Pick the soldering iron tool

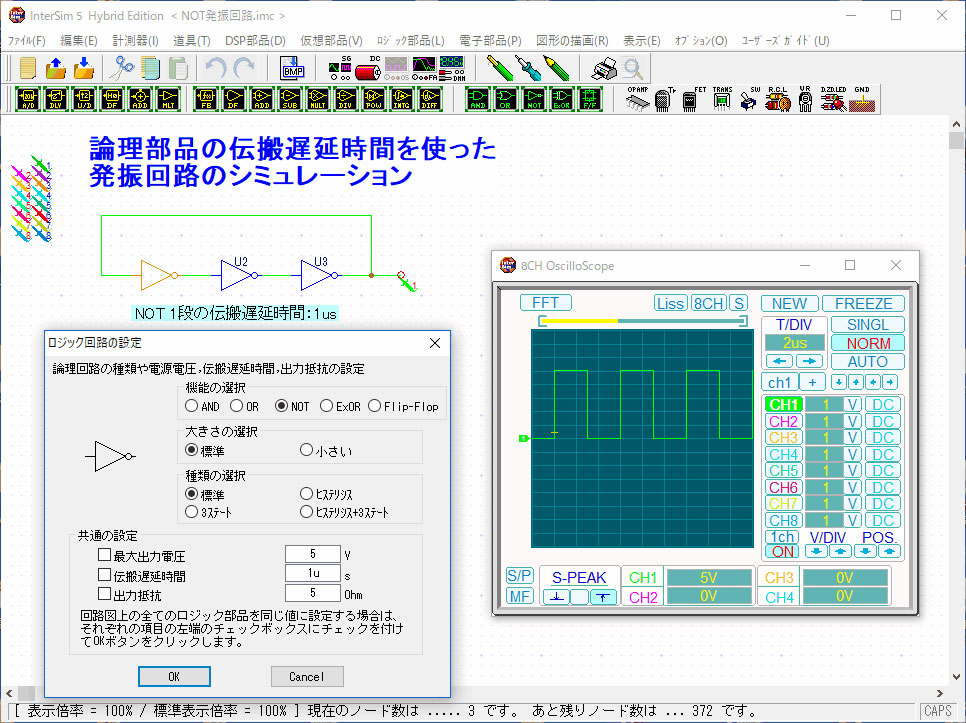528,68
